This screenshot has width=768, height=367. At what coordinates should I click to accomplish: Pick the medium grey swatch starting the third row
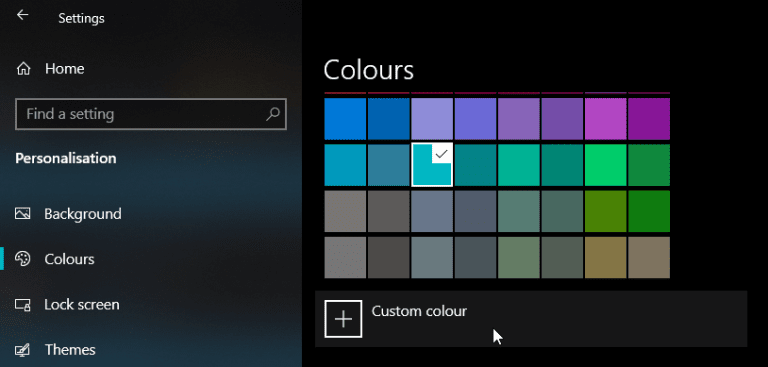345,211
